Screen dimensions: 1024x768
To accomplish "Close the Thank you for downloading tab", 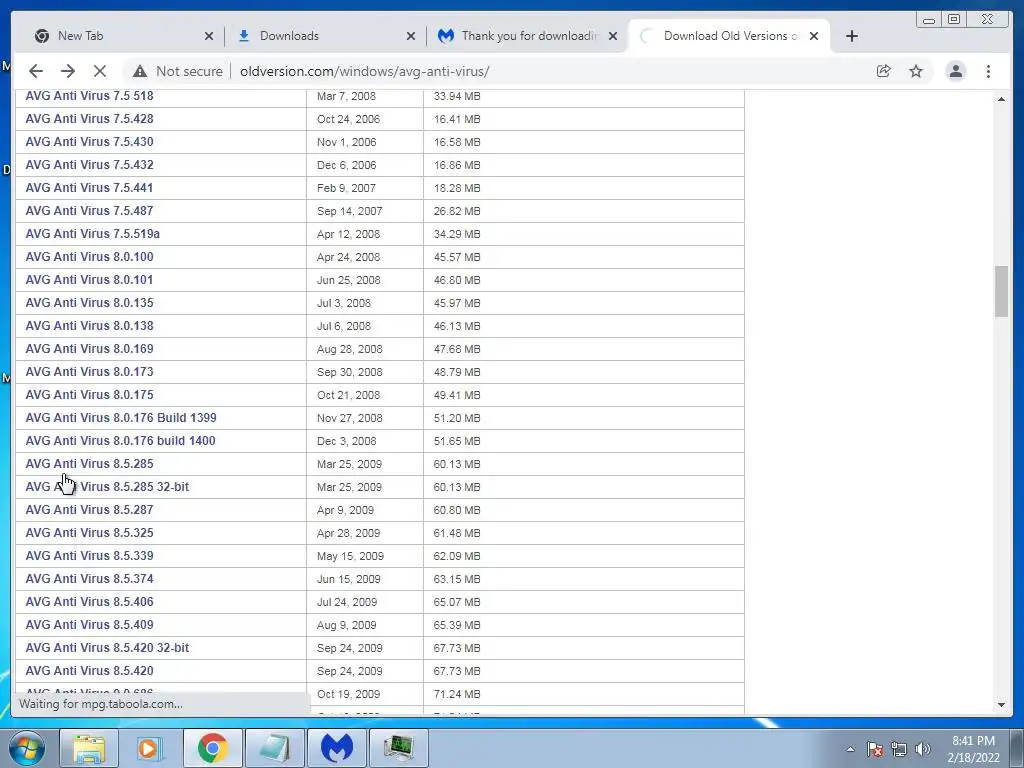I will pos(613,36).
